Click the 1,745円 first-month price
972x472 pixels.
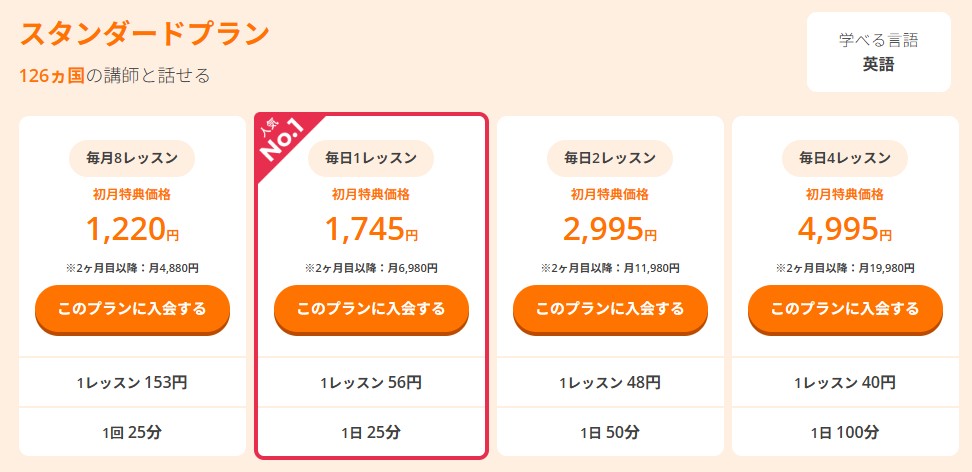pyautogui.click(x=371, y=229)
